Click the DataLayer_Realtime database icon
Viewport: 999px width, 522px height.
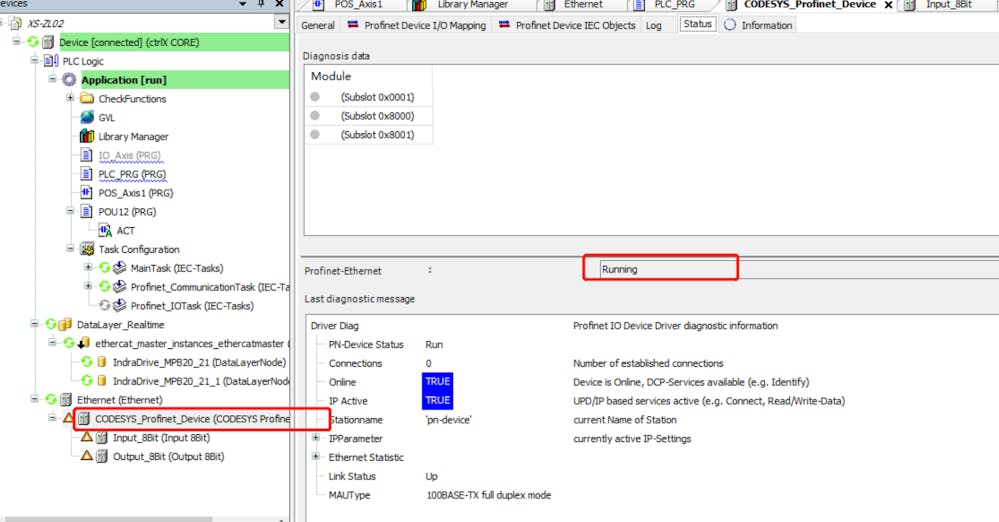[x=66, y=324]
